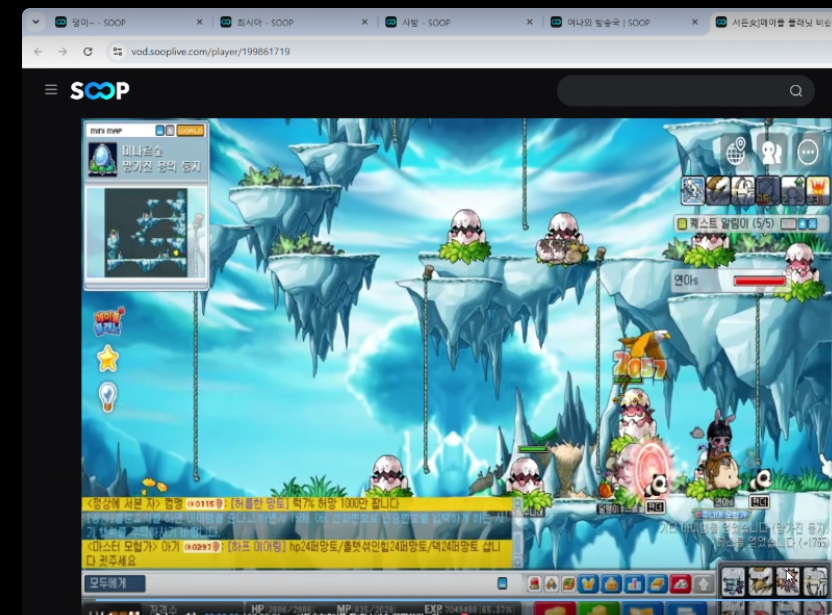Click first quick slot skill icon

point(733,581)
